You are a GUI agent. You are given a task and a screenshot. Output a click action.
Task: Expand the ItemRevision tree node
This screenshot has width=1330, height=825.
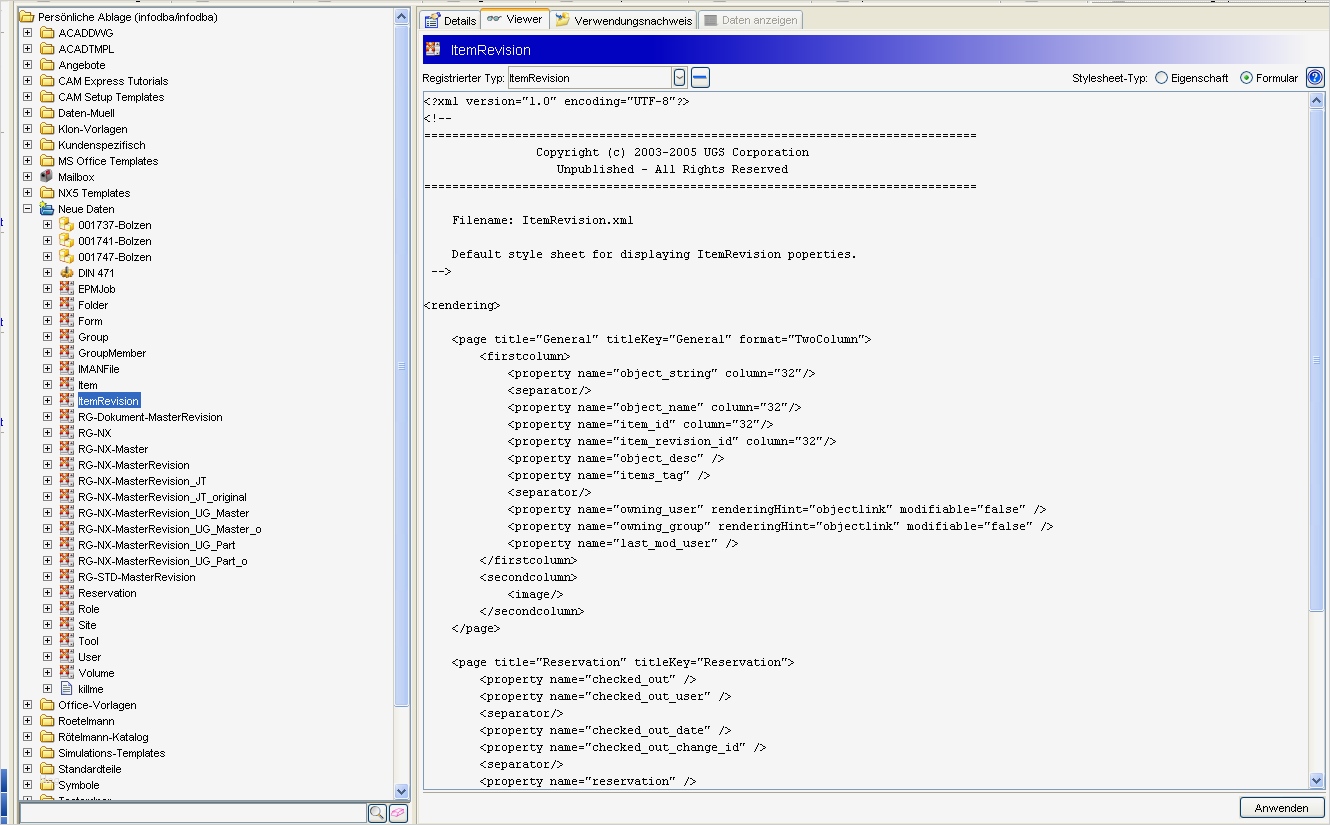[48, 401]
